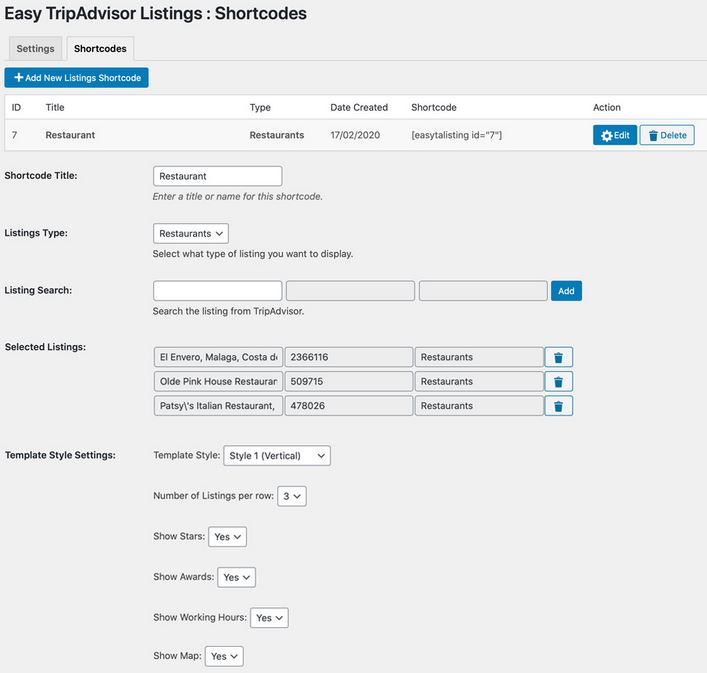The width and height of the screenshot is (707, 673).
Task: Click the Restaurants type field for Patsy's
Action: (x=479, y=406)
